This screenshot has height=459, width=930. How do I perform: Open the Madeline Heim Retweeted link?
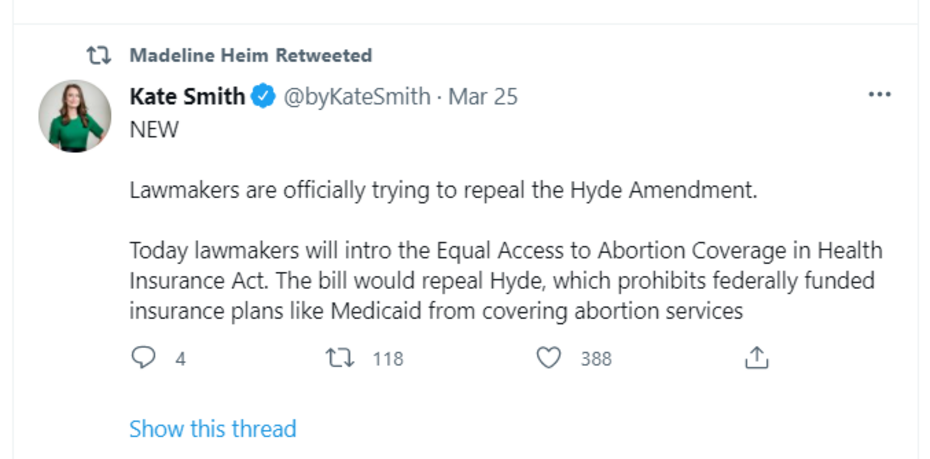(250, 55)
